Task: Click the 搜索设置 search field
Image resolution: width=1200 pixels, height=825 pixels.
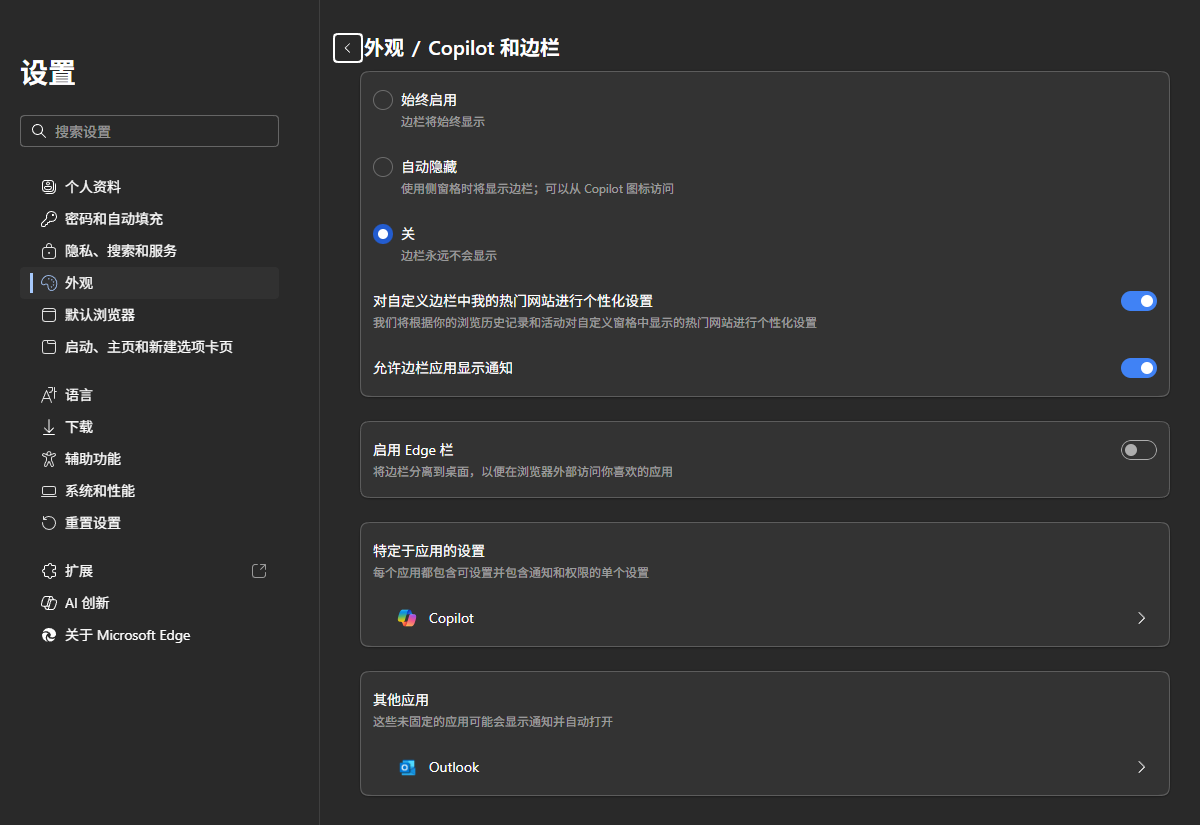Action: click(149, 131)
